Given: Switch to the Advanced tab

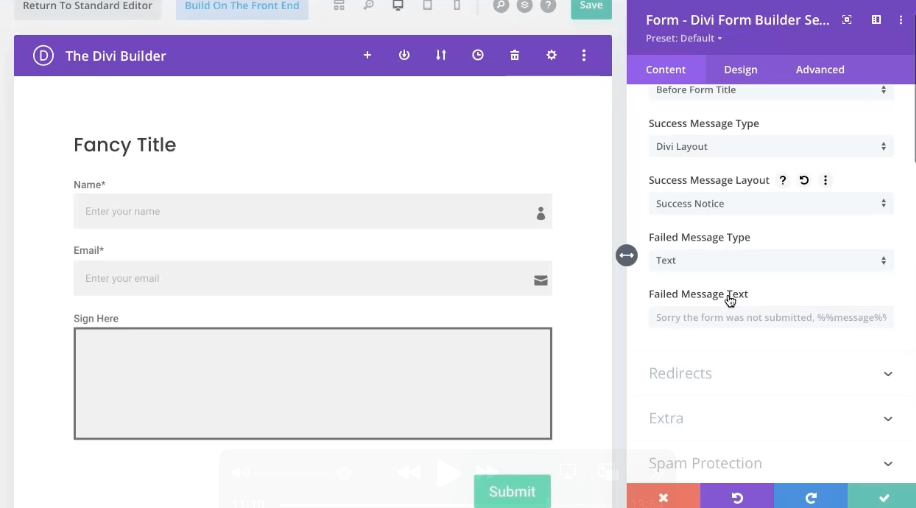Looking at the screenshot, I should (x=820, y=69).
